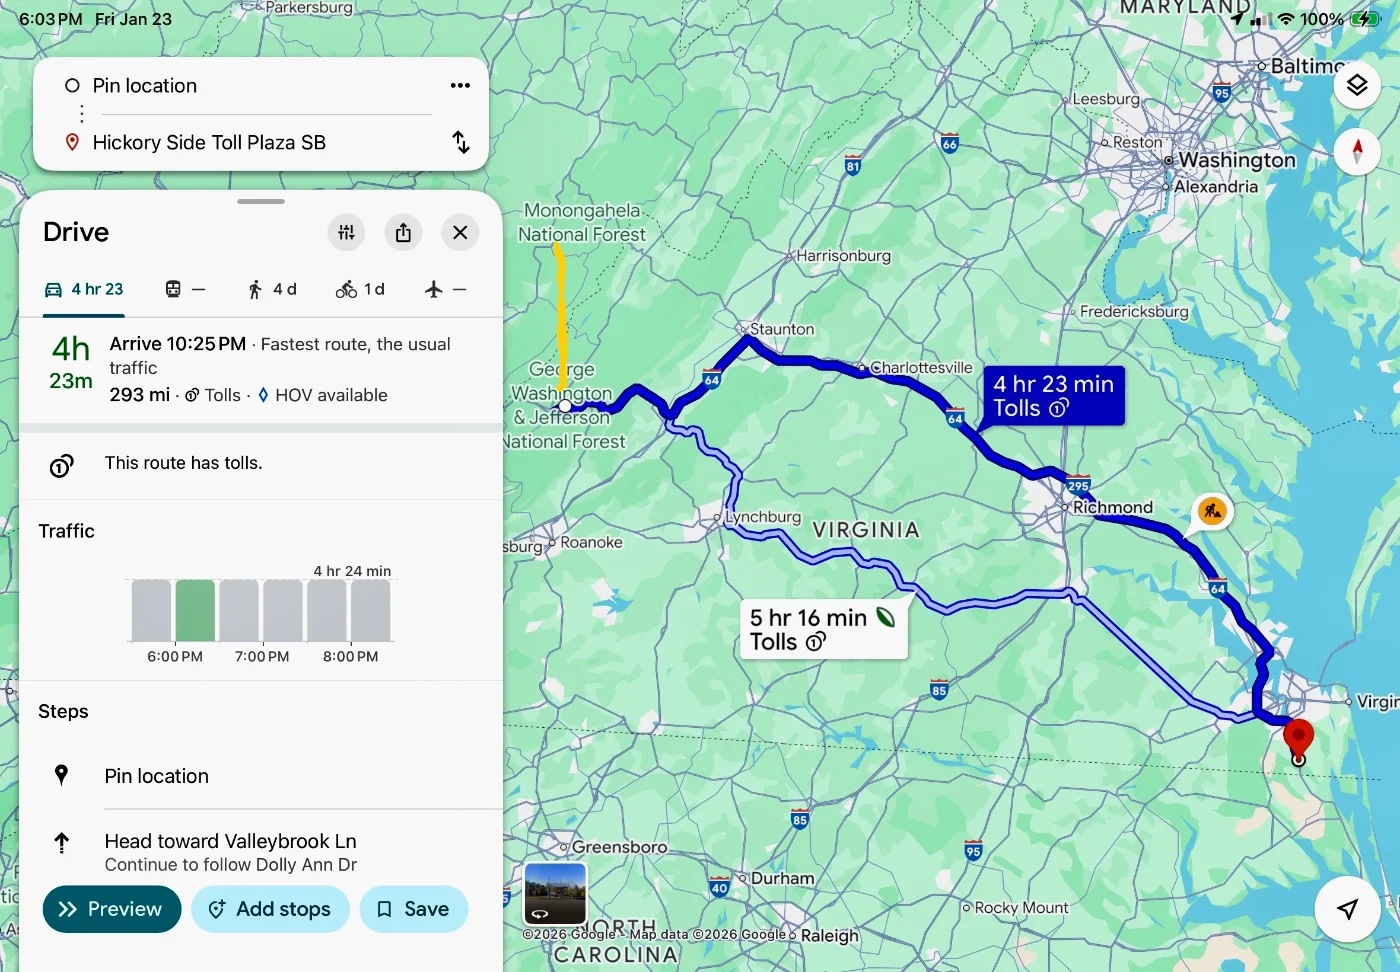
Task: Select the driving 4 hr 23 tab
Action: coord(84,290)
